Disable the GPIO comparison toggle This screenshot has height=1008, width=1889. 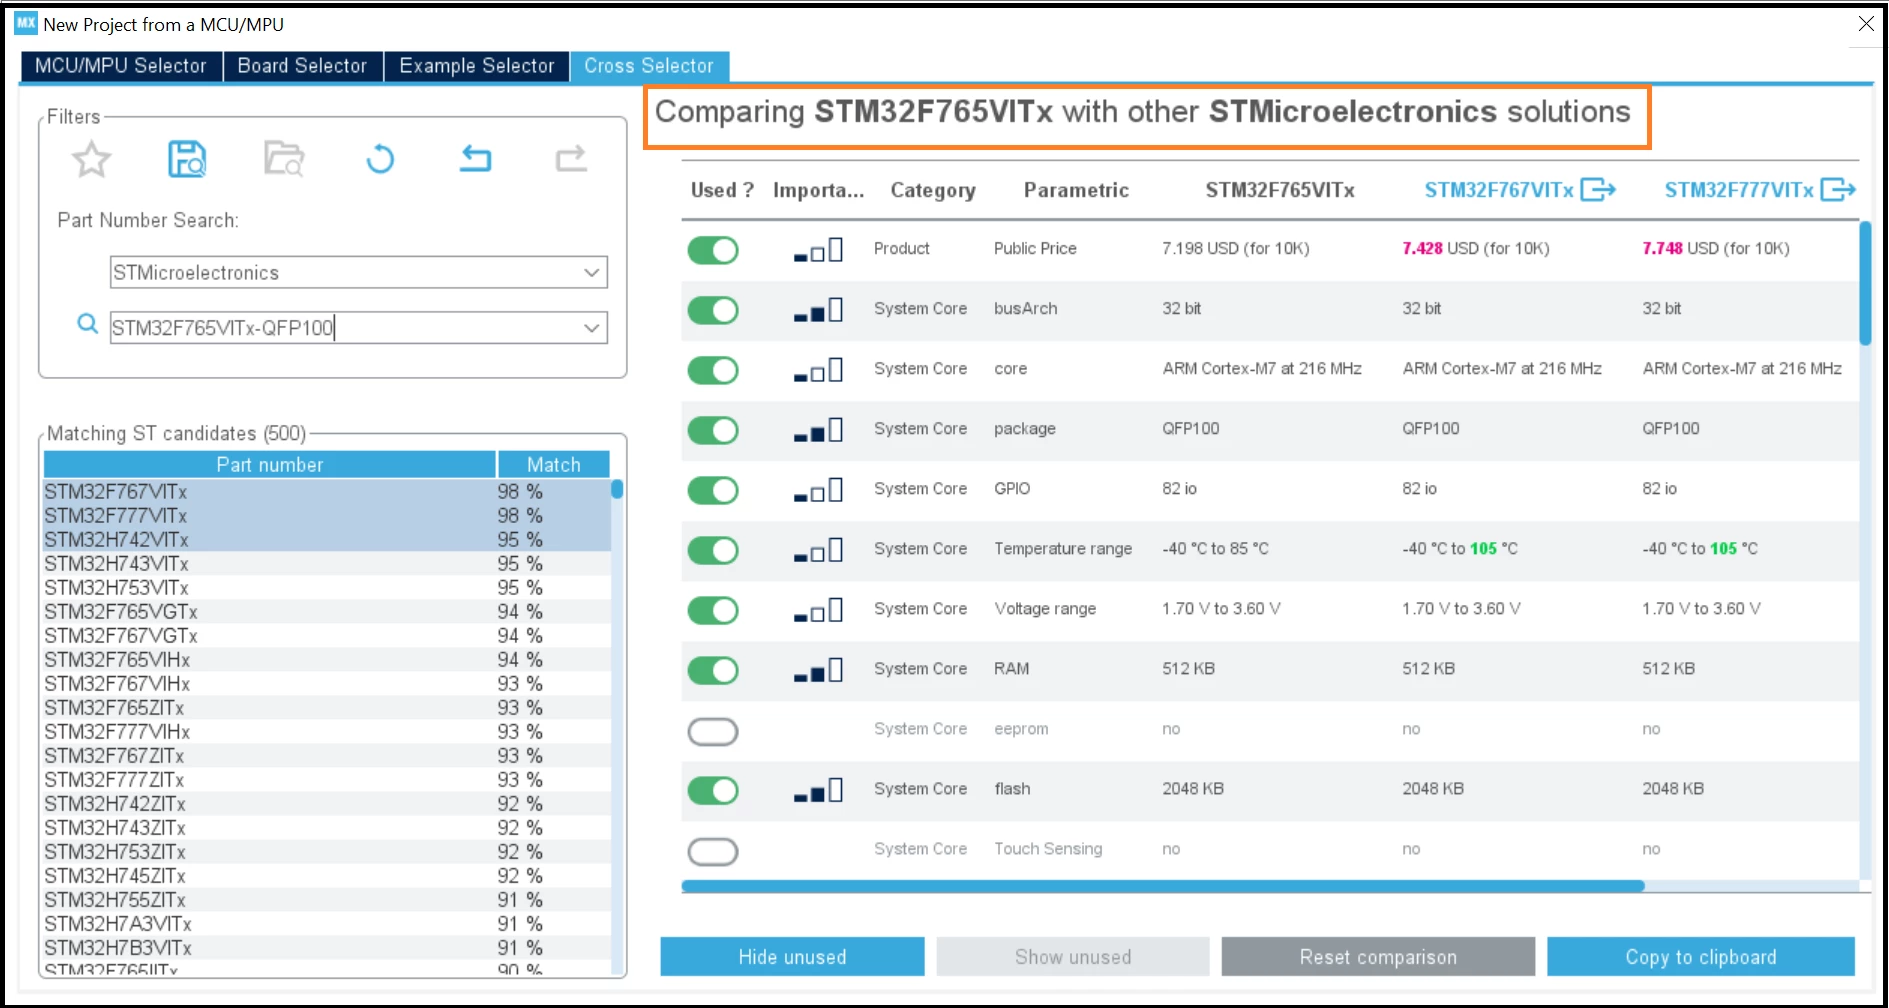(713, 490)
